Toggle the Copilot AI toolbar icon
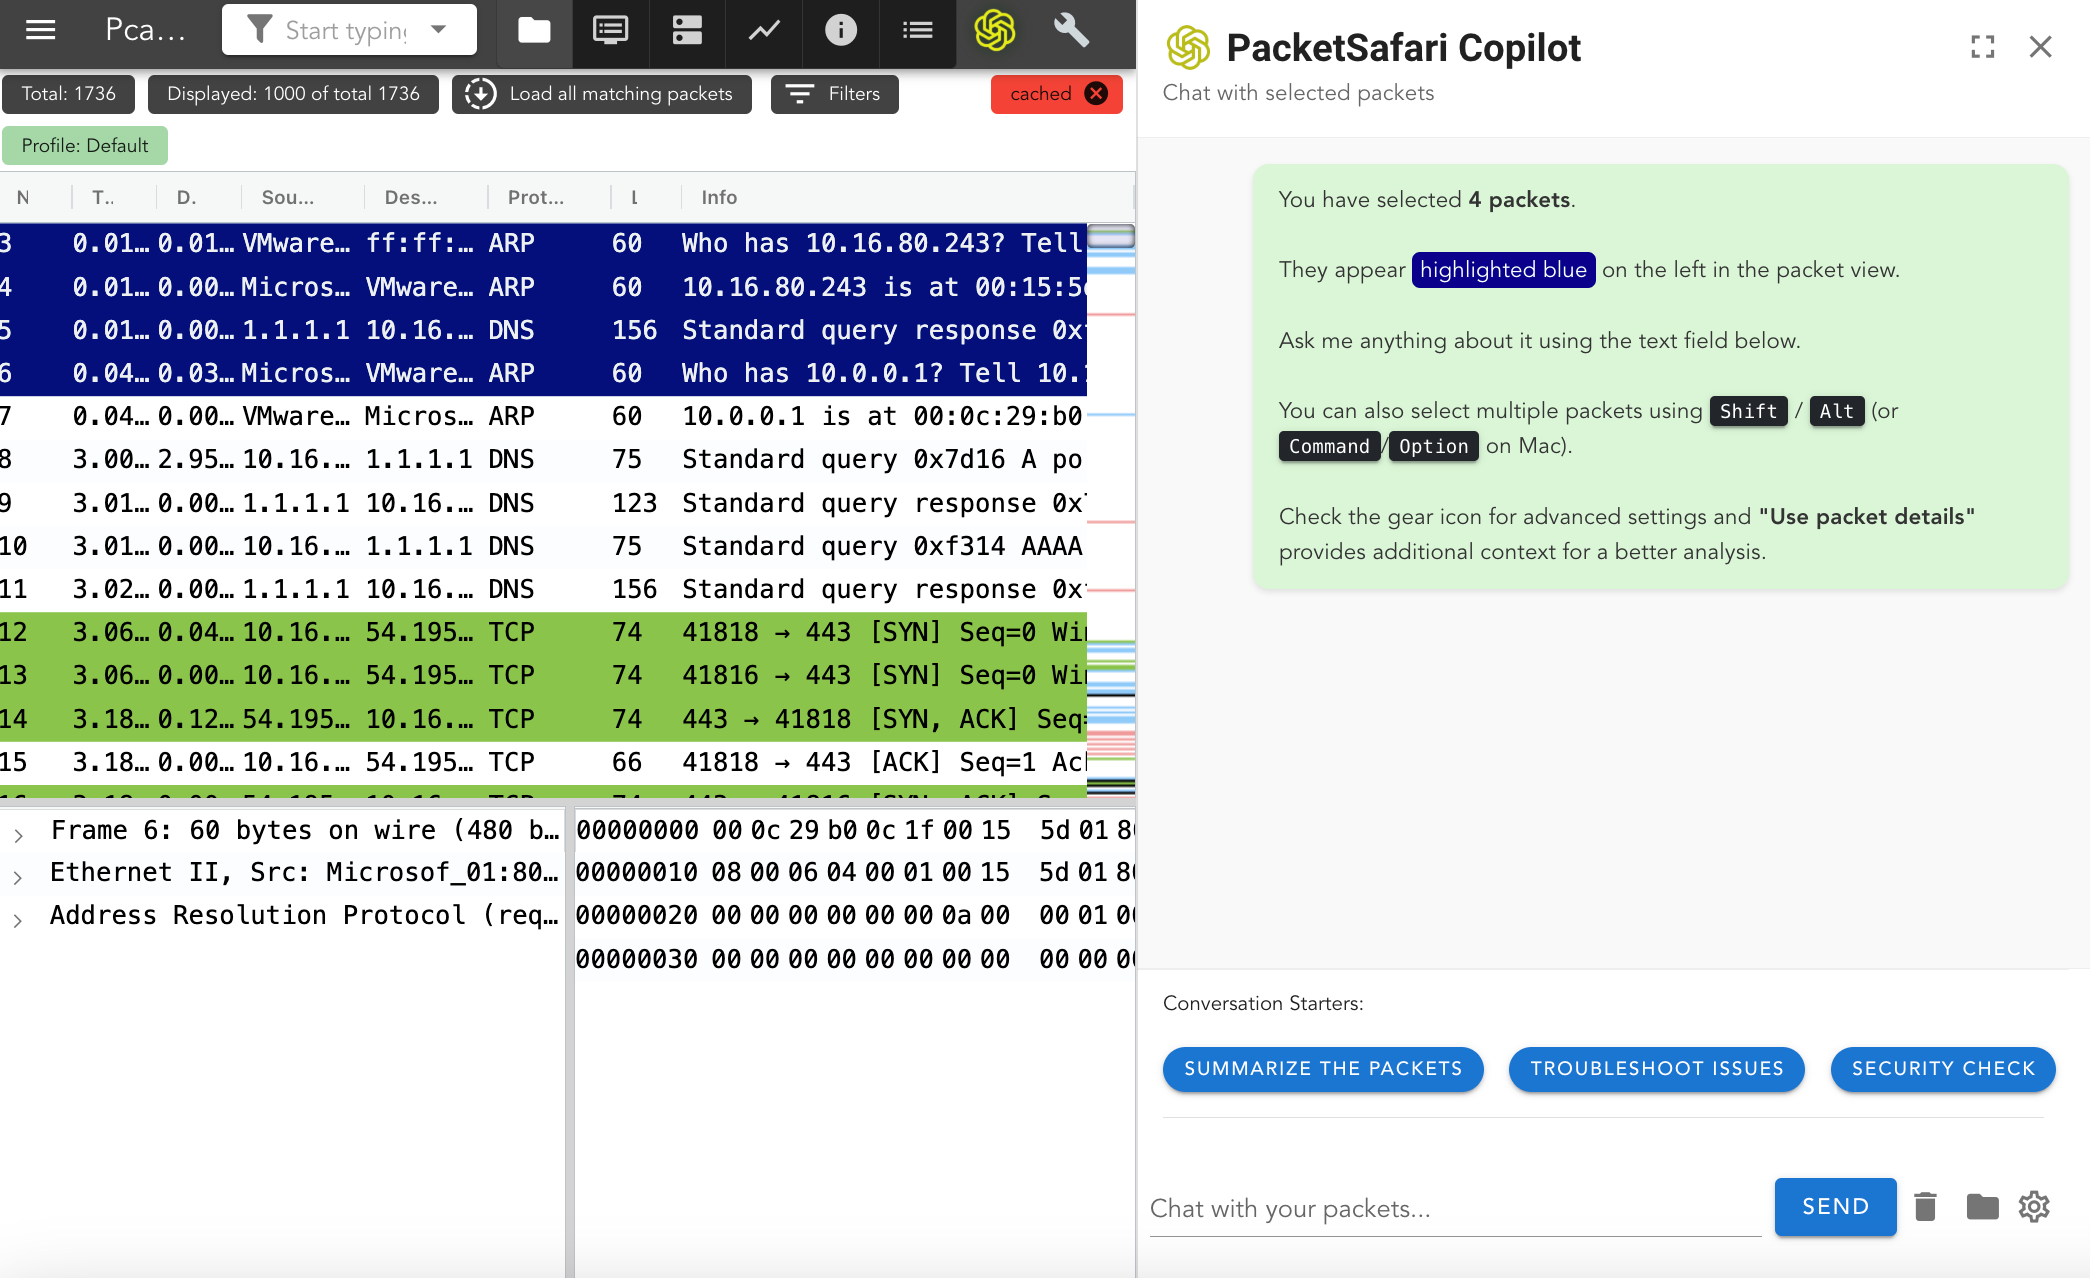 pyautogui.click(x=994, y=30)
